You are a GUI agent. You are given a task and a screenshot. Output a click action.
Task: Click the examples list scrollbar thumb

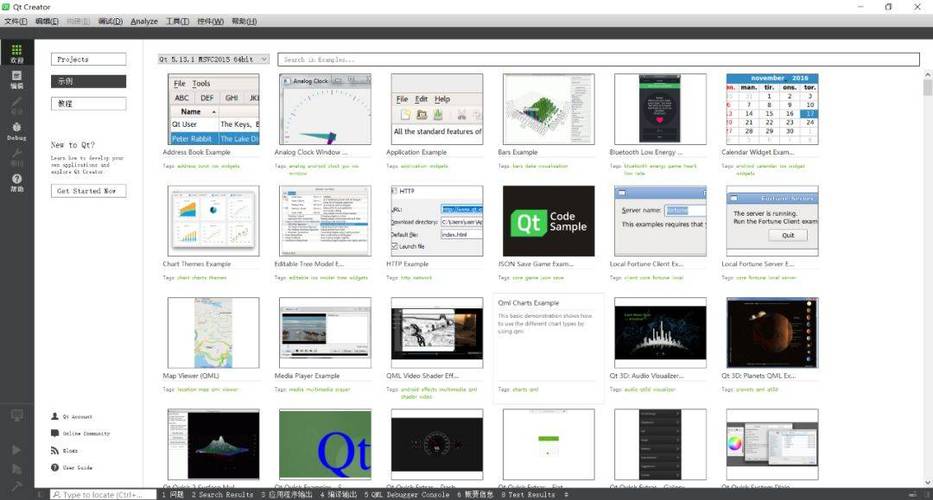pos(928,88)
